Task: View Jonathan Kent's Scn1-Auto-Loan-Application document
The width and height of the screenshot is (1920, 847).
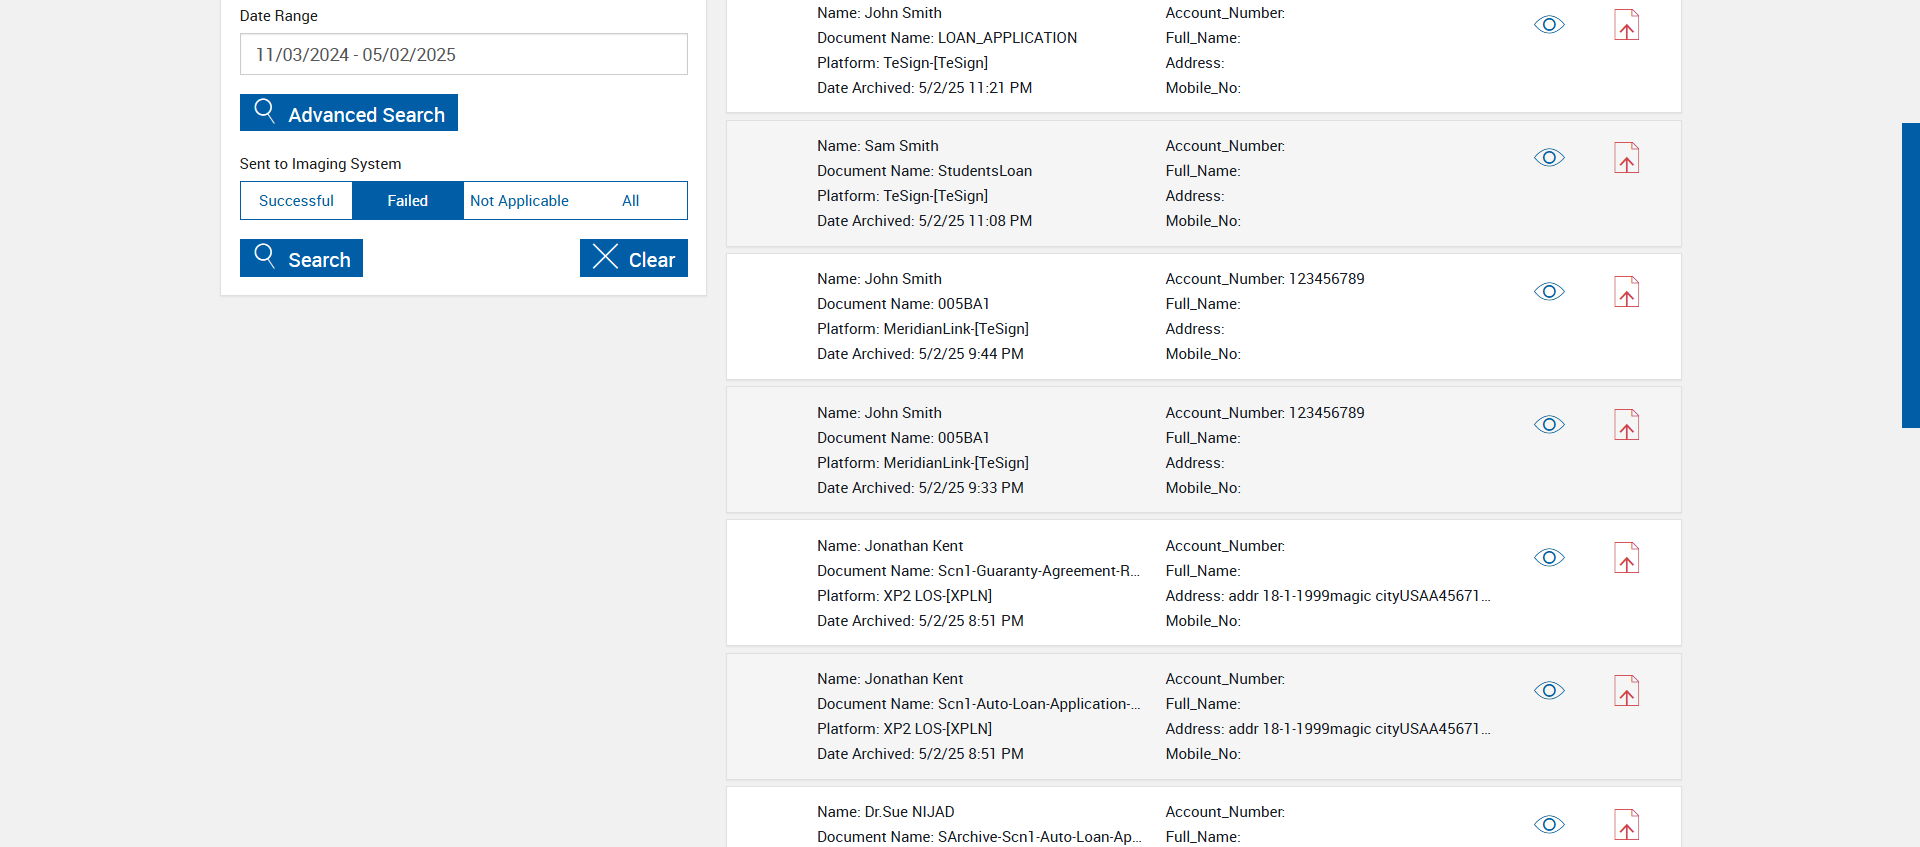Action: [1549, 691]
